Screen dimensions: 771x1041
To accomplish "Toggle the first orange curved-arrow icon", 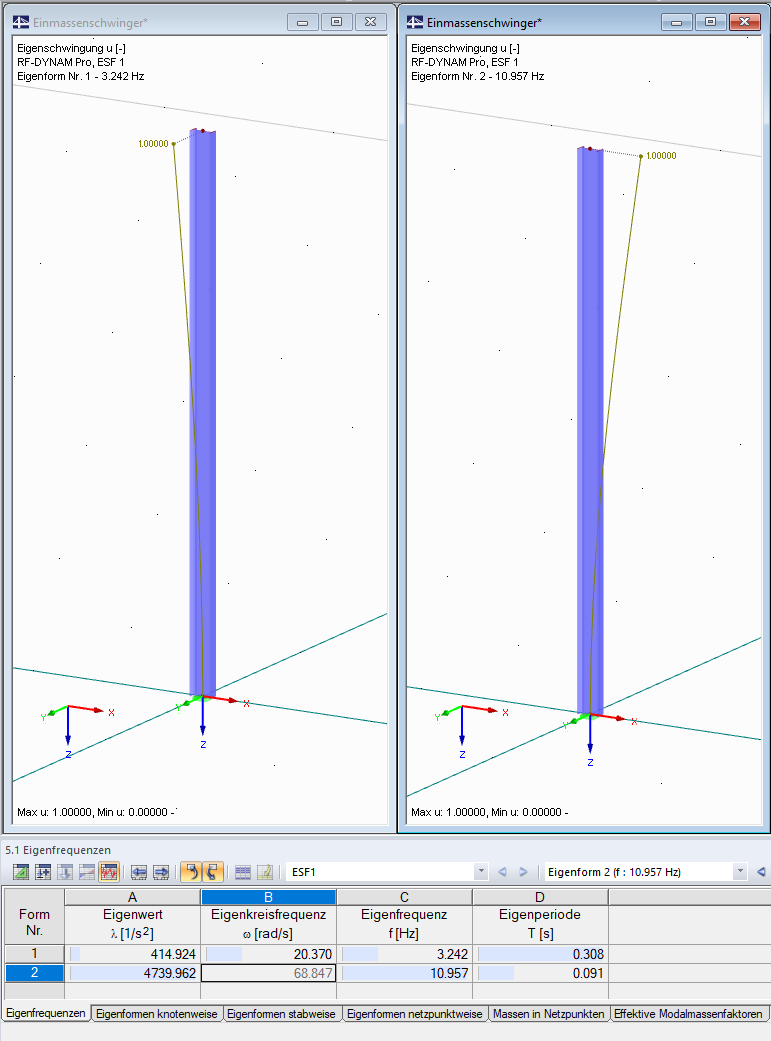I will pos(191,872).
